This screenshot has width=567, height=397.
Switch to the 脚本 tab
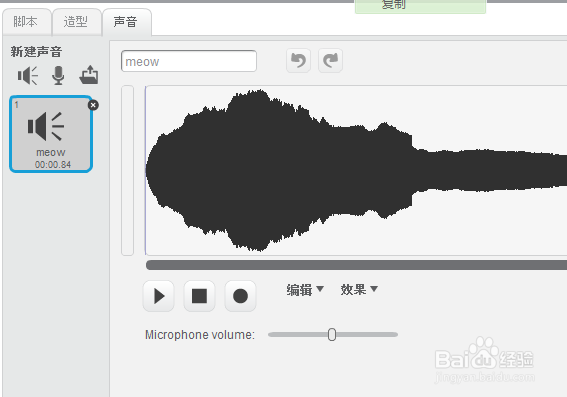[x=26, y=22]
